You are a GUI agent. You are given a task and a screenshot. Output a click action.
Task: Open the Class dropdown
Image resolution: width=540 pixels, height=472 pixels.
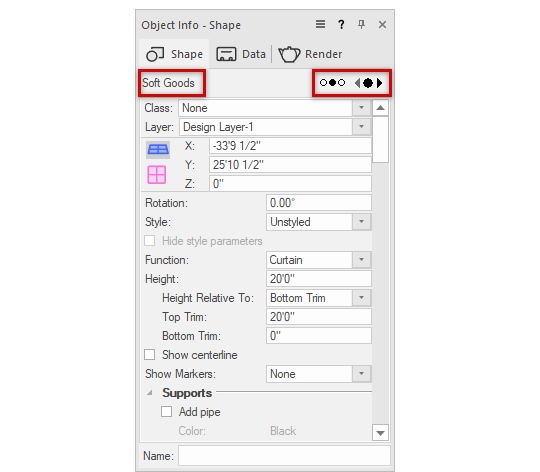click(x=274, y=108)
